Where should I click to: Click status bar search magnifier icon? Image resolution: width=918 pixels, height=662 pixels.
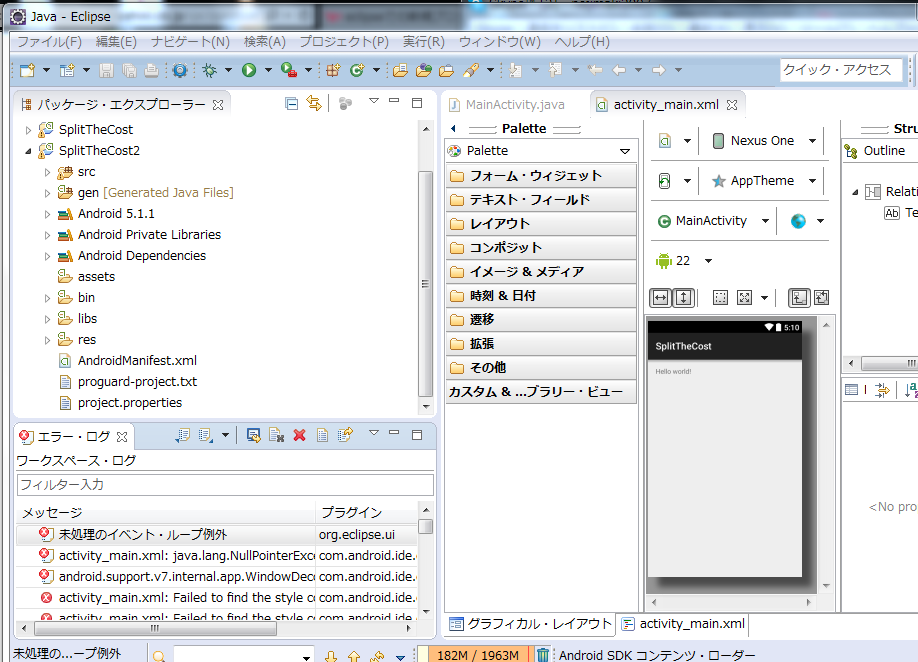(x=159, y=656)
